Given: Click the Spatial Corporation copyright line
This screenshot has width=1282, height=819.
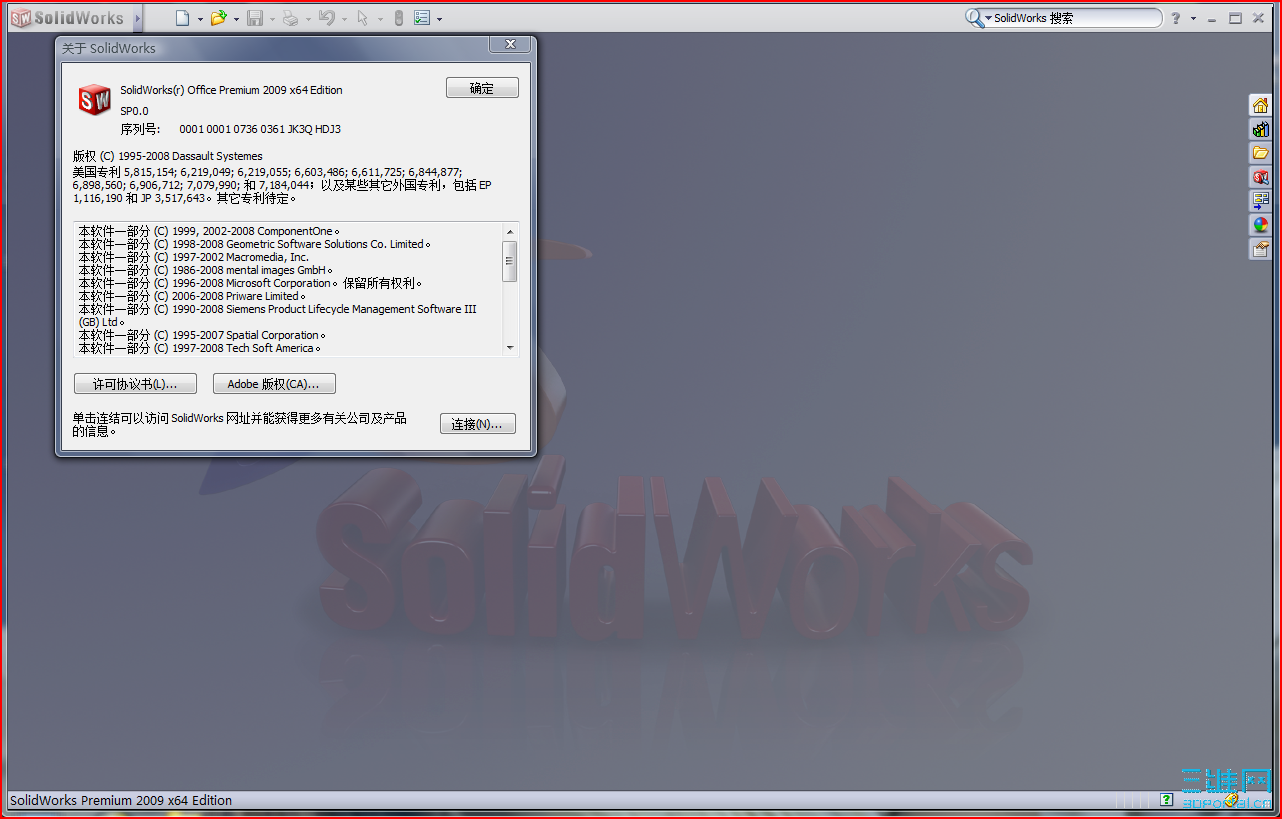Looking at the screenshot, I should [x=203, y=335].
